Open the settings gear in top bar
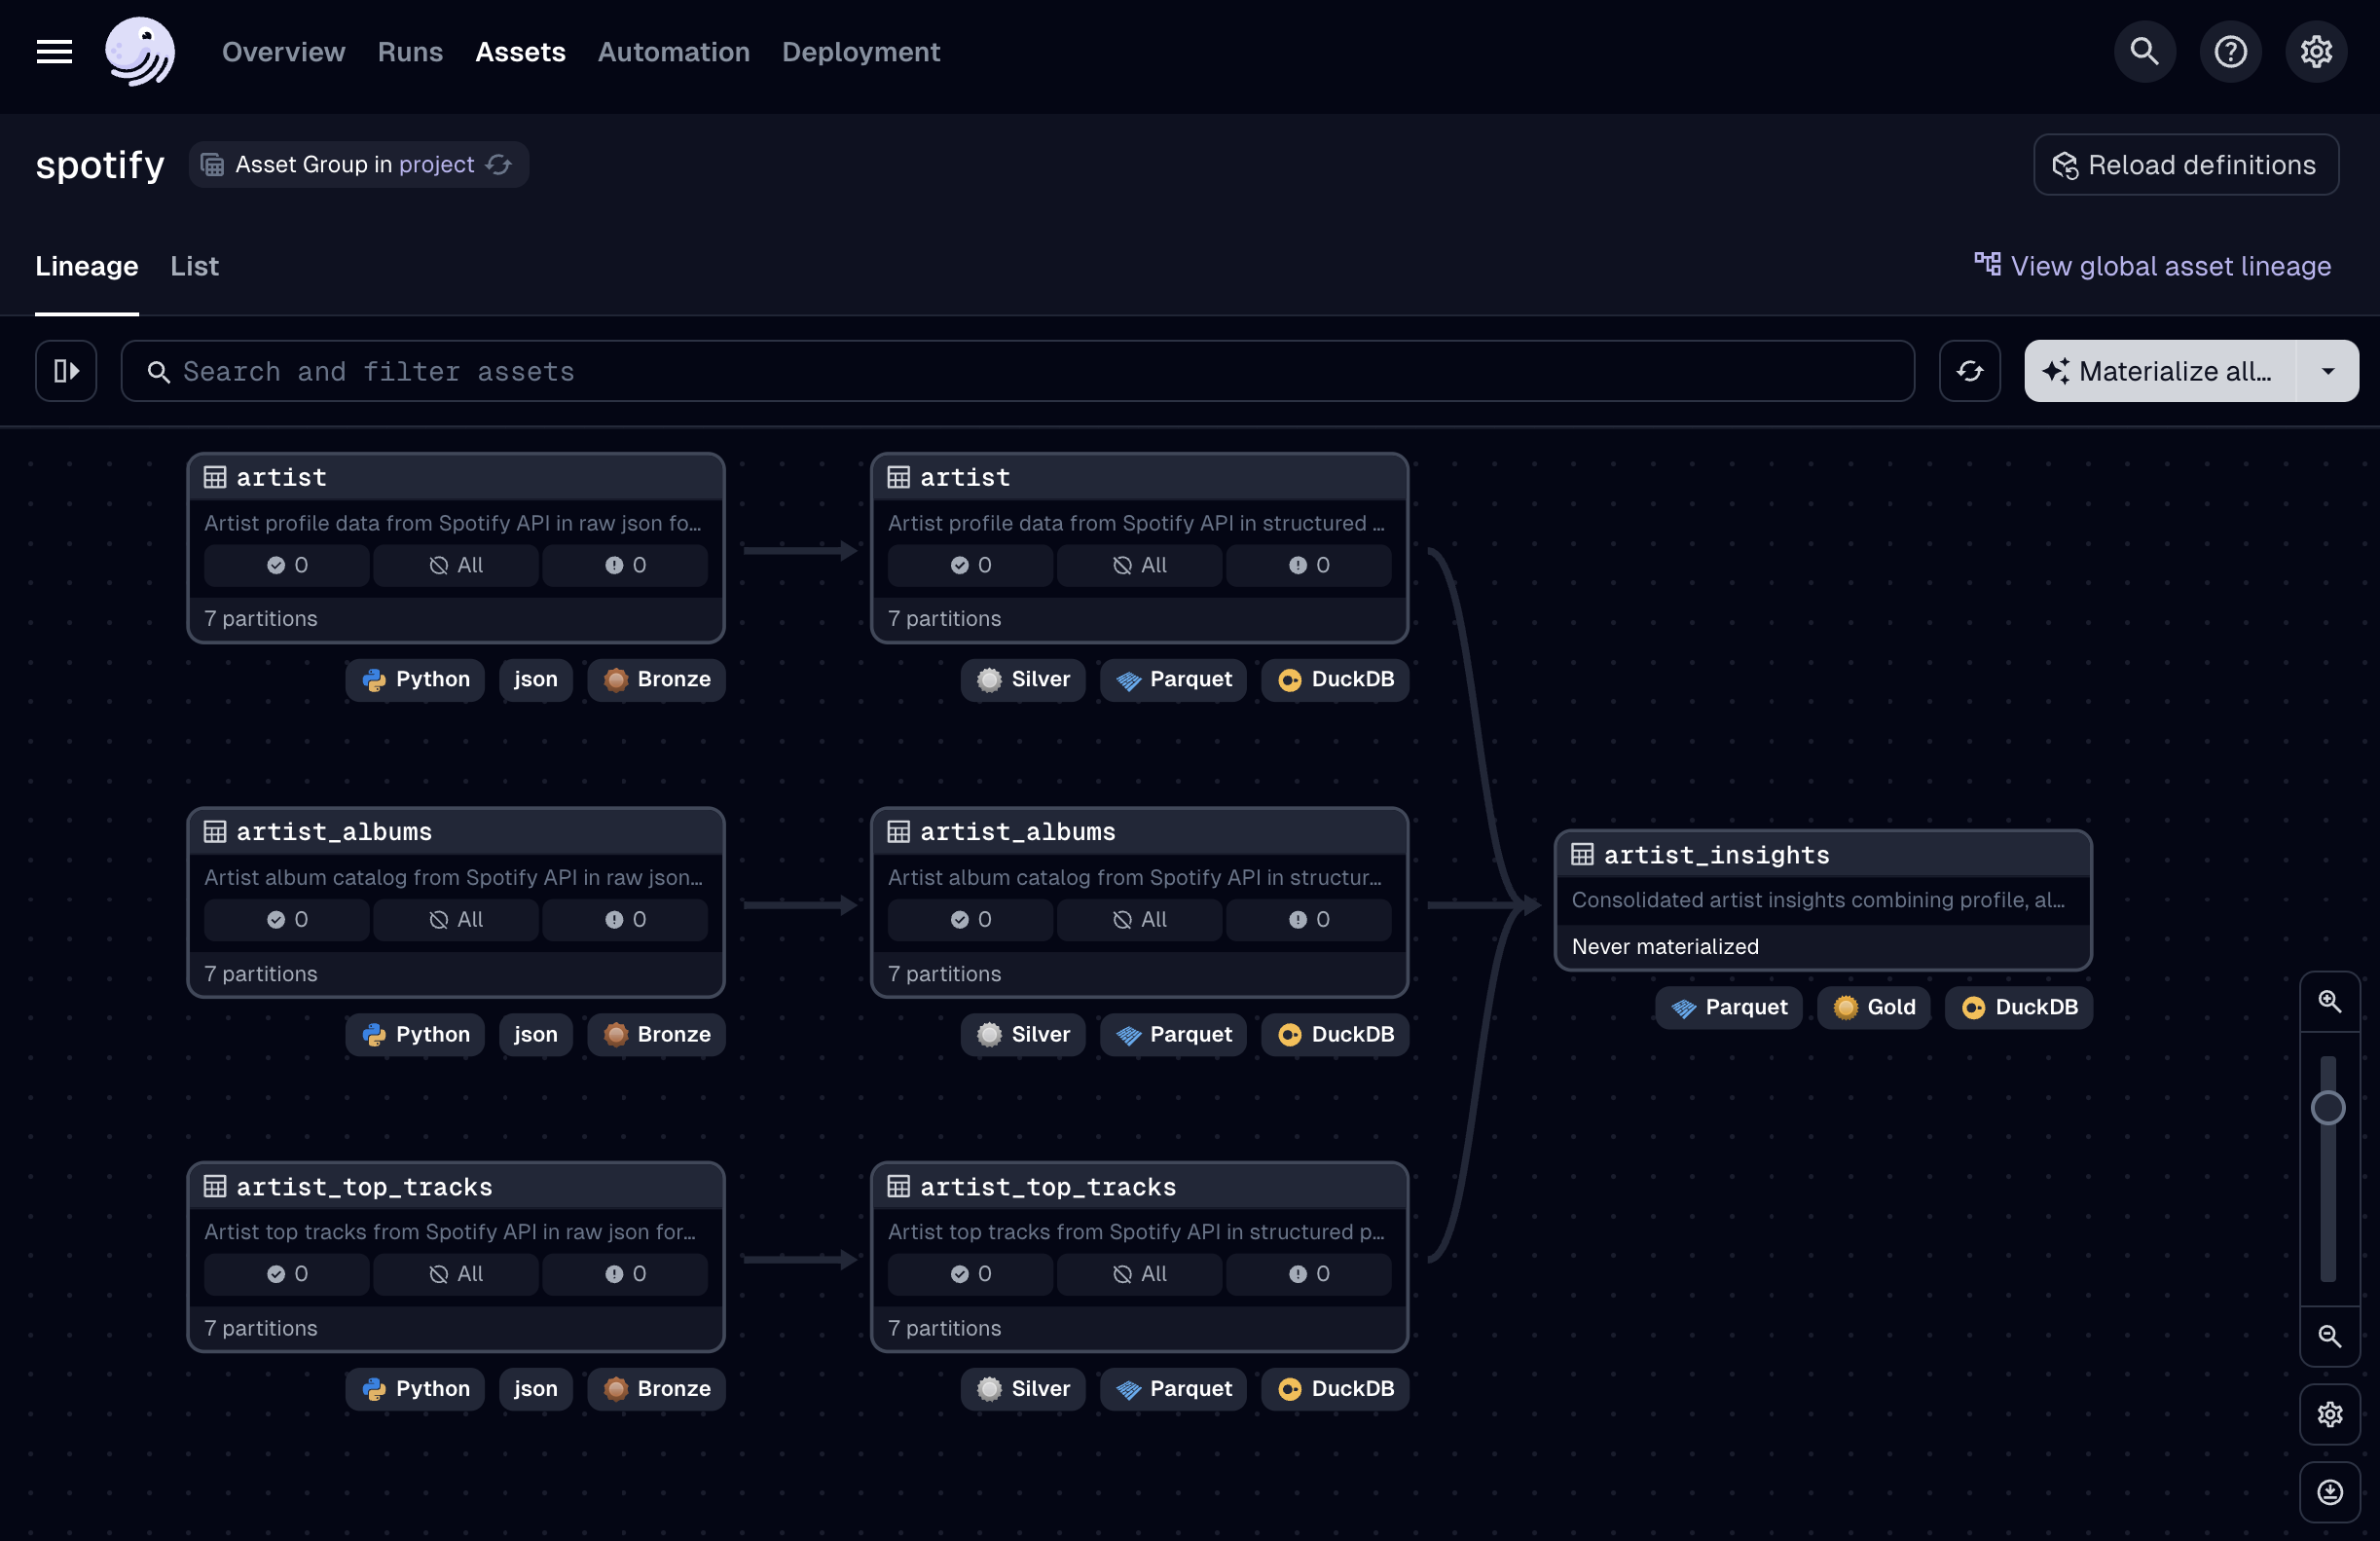The image size is (2380, 1541). click(2316, 52)
